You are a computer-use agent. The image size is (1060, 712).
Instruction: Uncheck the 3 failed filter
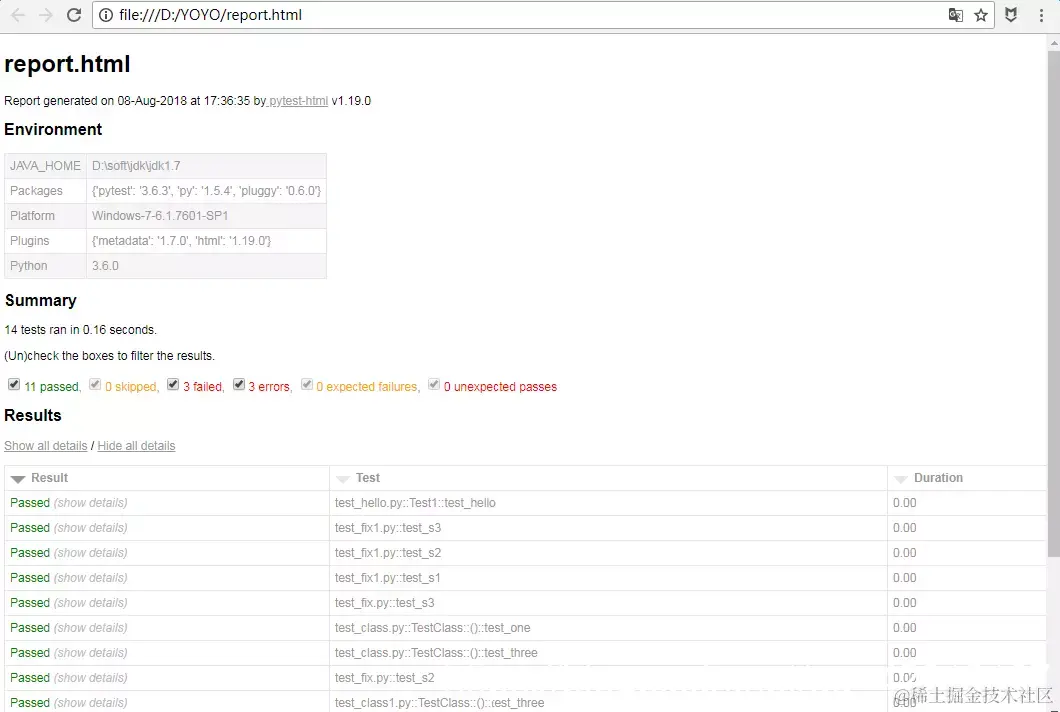click(x=173, y=385)
